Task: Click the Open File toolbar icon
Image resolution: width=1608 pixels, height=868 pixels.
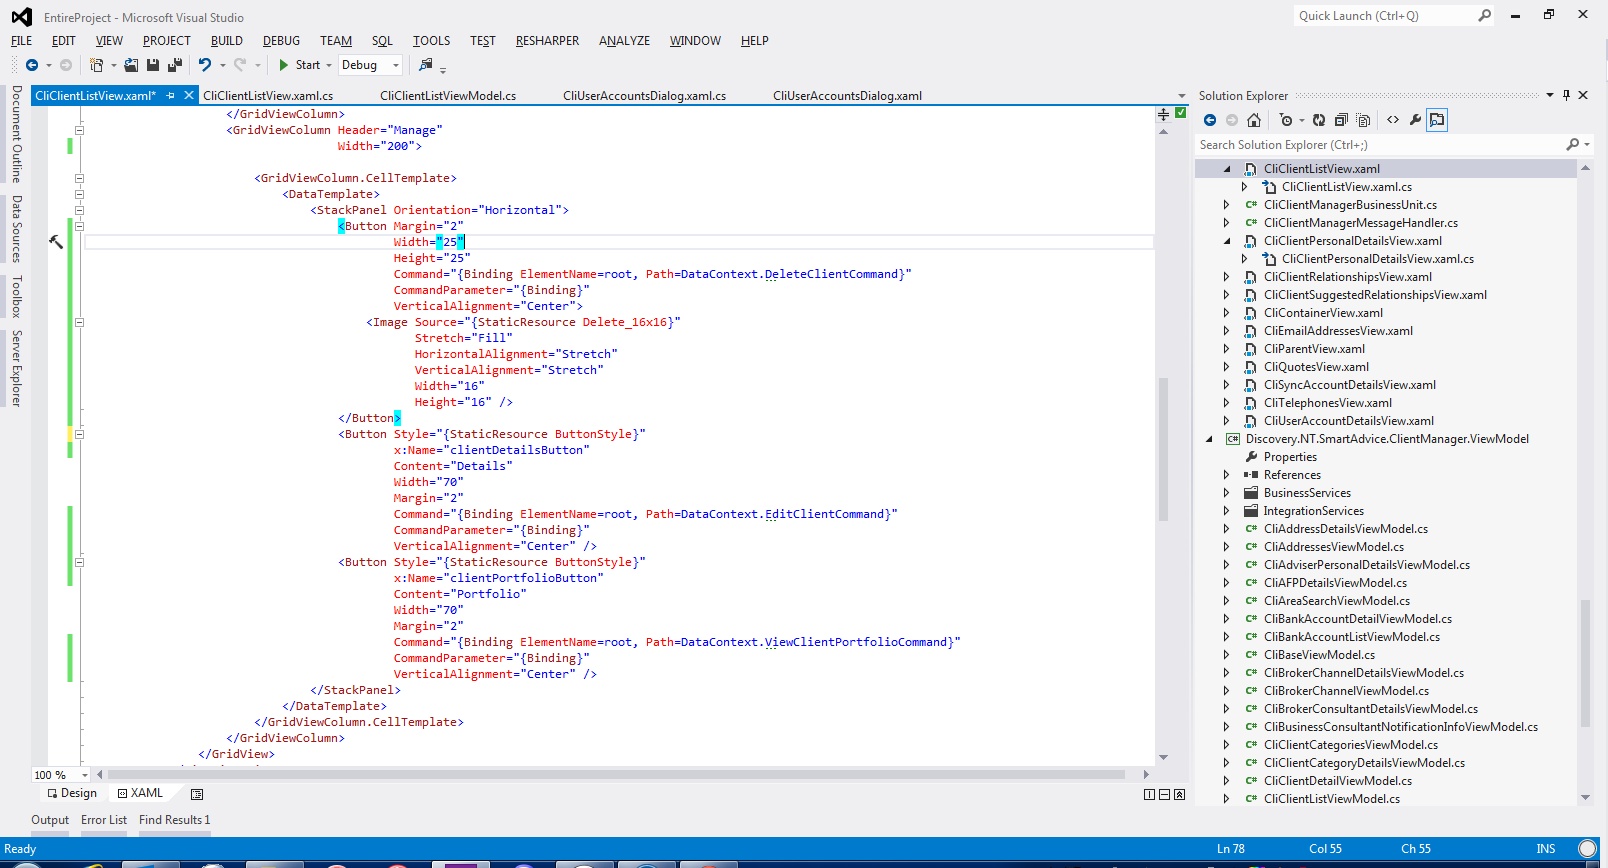Action: [x=131, y=65]
